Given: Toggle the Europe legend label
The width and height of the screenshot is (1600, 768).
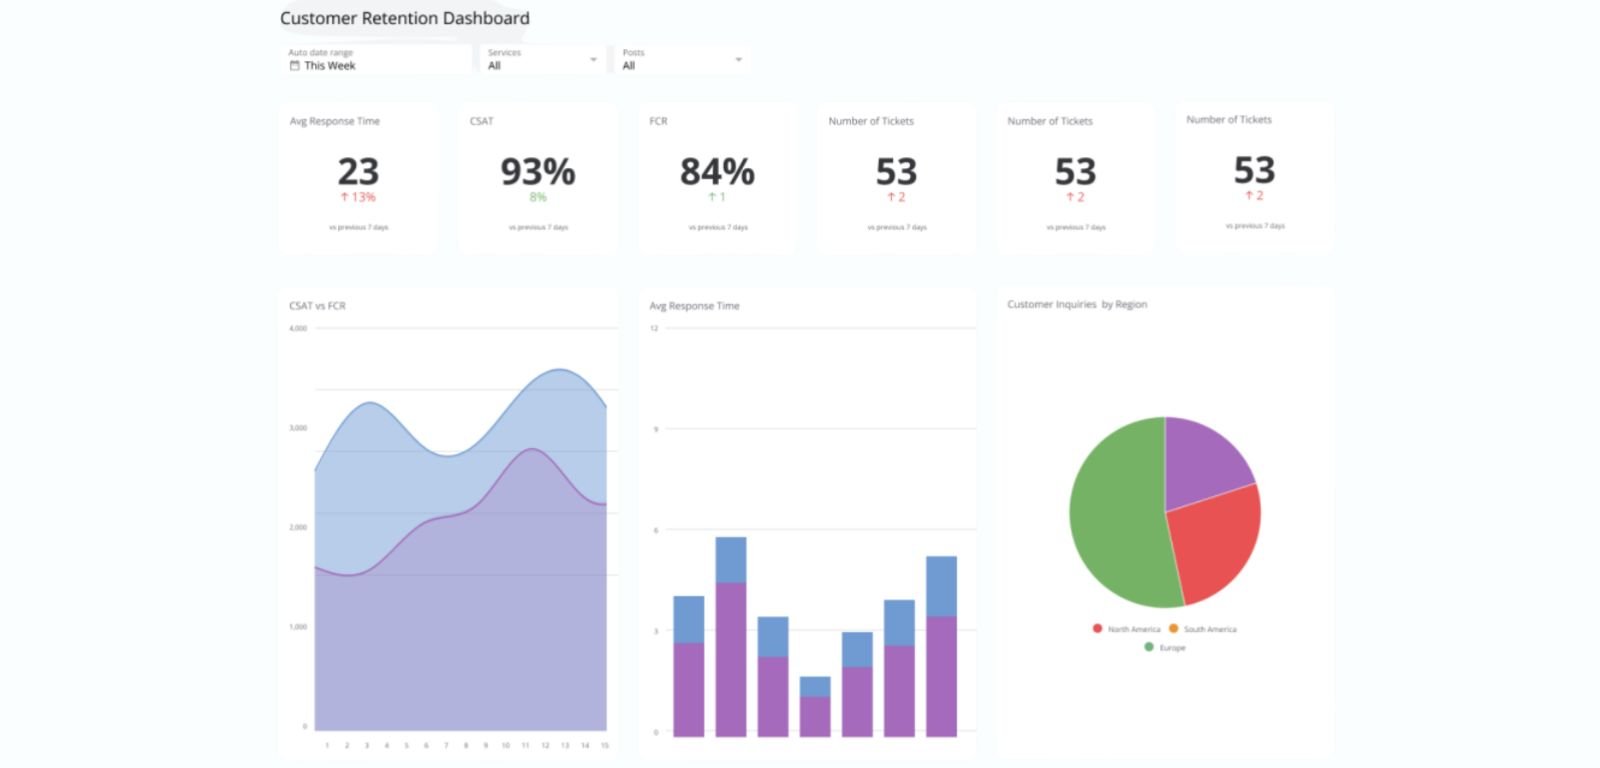Looking at the screenshot, I should tap(1172, 648).
